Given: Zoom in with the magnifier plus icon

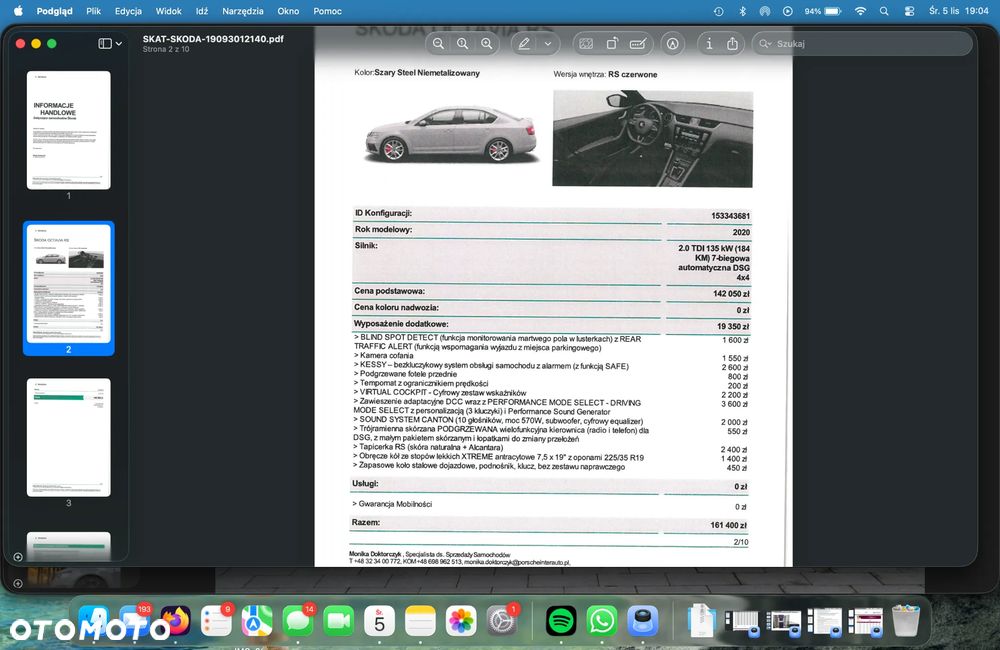Looking at the screenshot, I should (487, 43).
